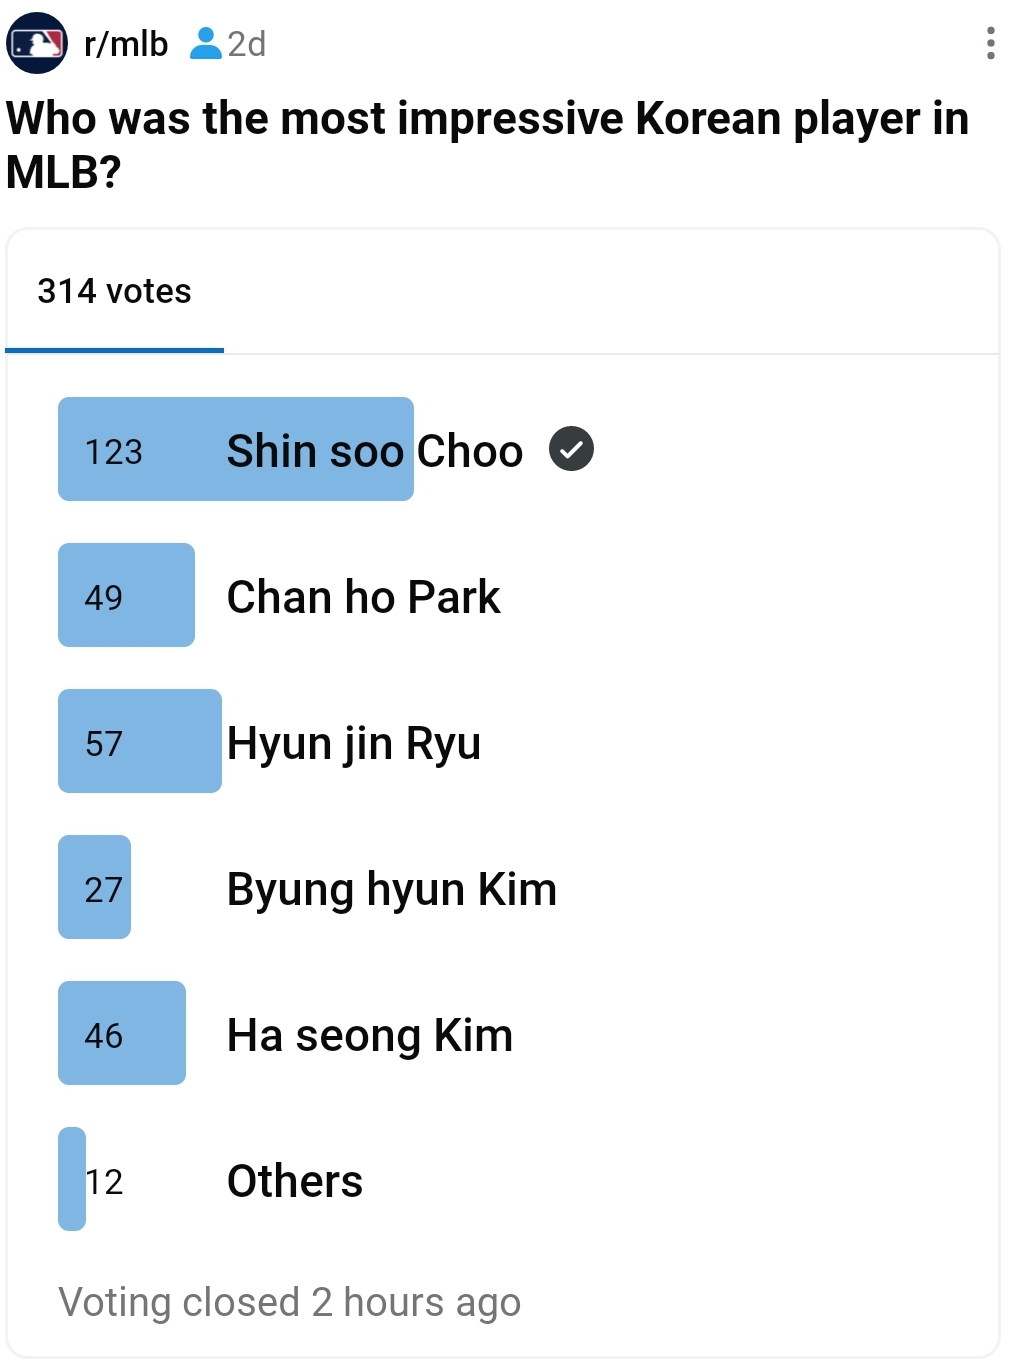Choose the Byung hyun Kim option
The height and width of the screenshot is (1367, 1013).
pyautogui.click(x=391, y=889)
